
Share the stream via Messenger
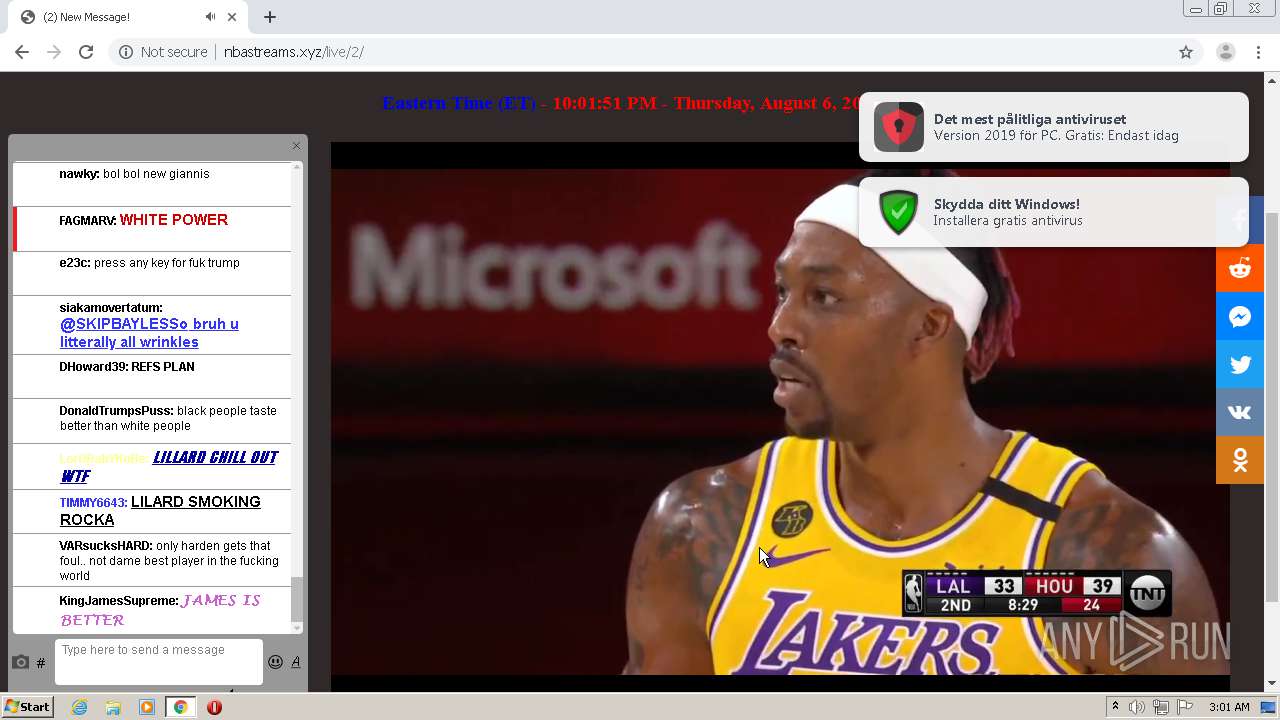click(1240, 316)
